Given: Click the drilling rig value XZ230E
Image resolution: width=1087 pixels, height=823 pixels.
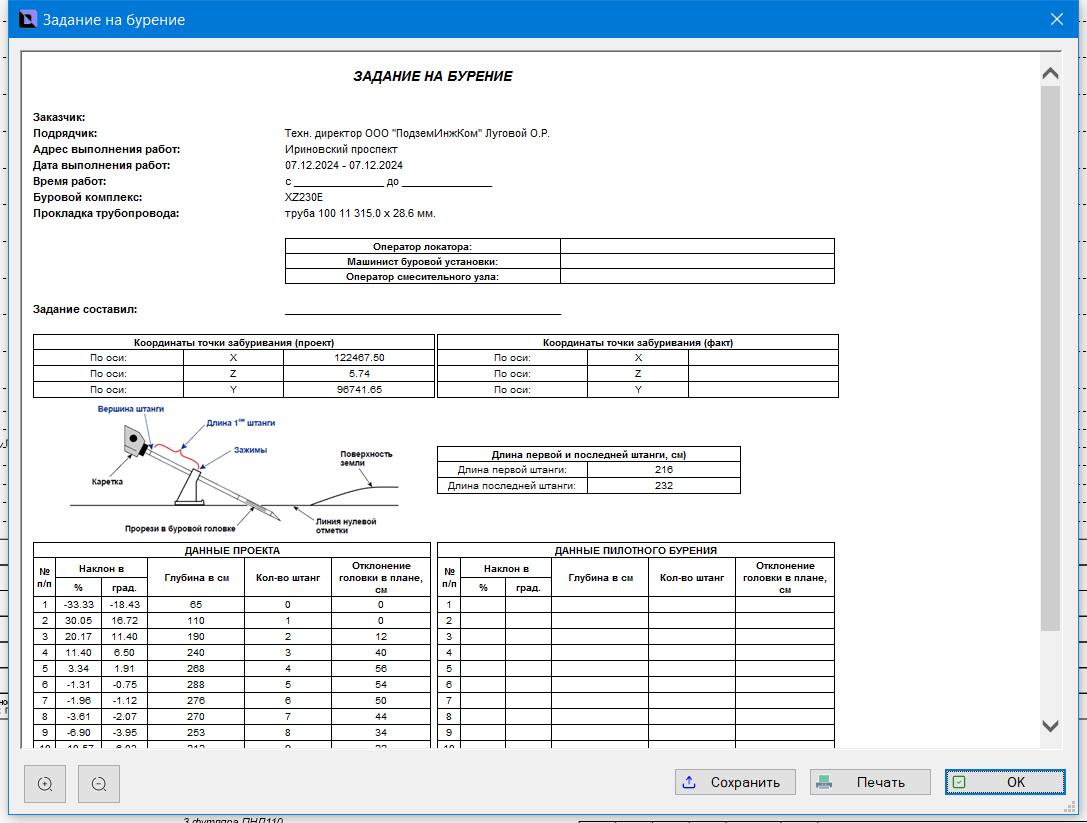Looking at the screenshot, I should click(304, 197).
